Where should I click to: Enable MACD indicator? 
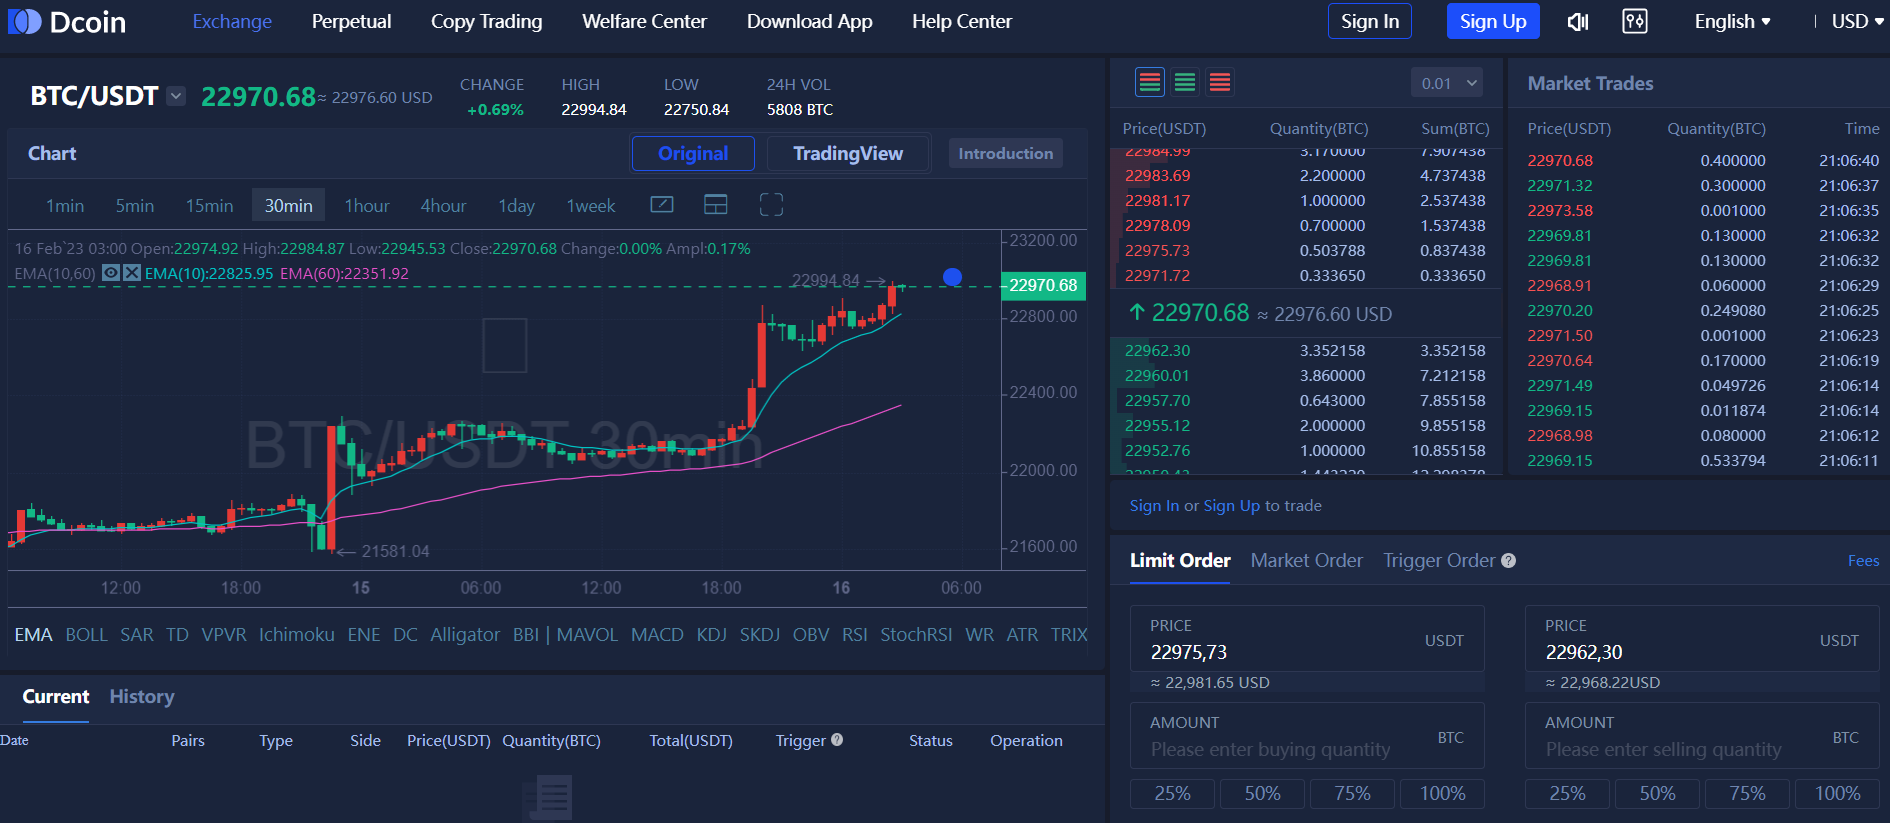(x=657, y=635)
